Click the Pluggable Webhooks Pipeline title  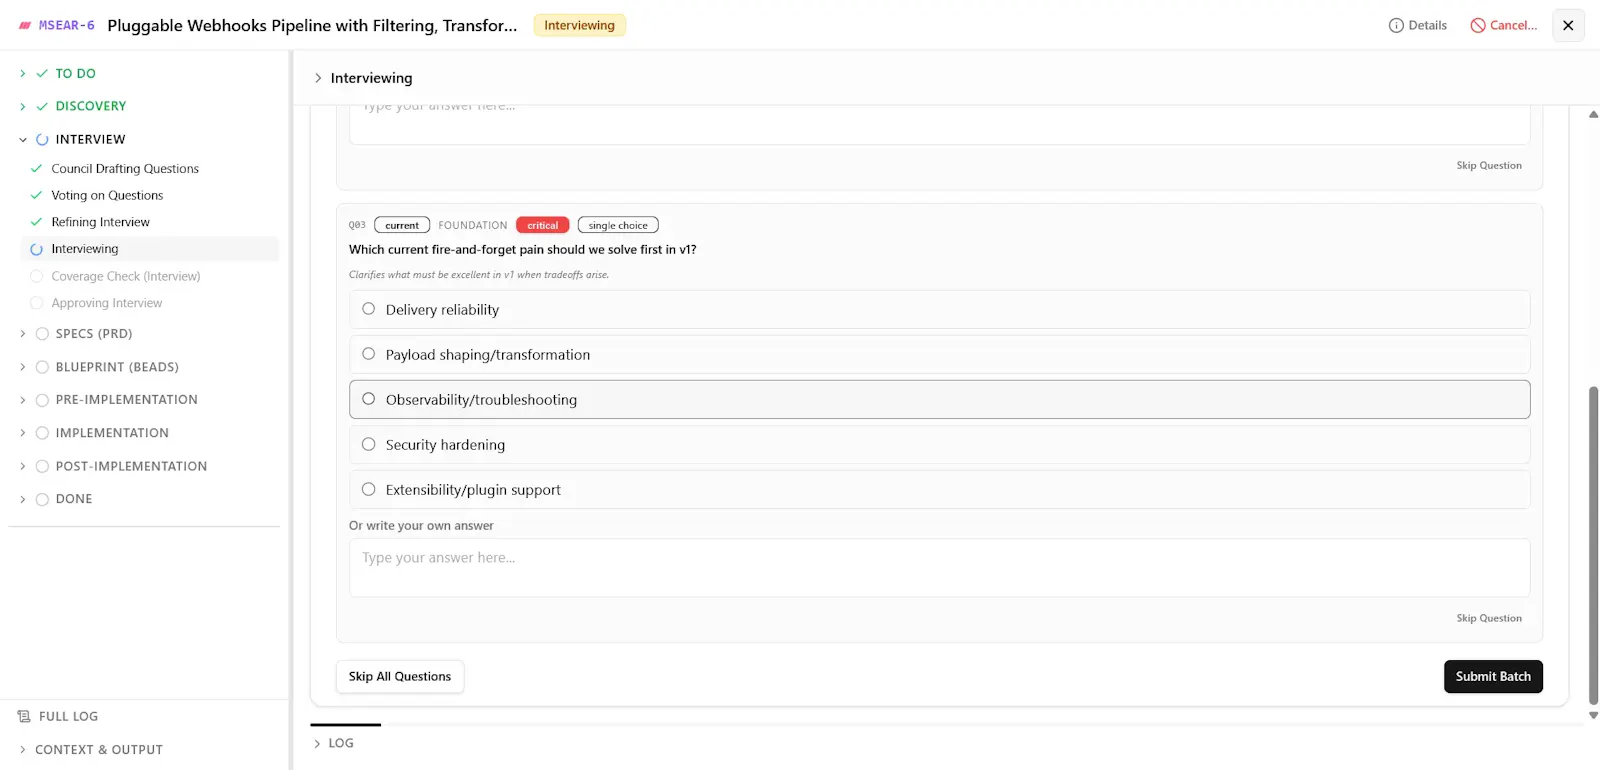click(312, 26)
